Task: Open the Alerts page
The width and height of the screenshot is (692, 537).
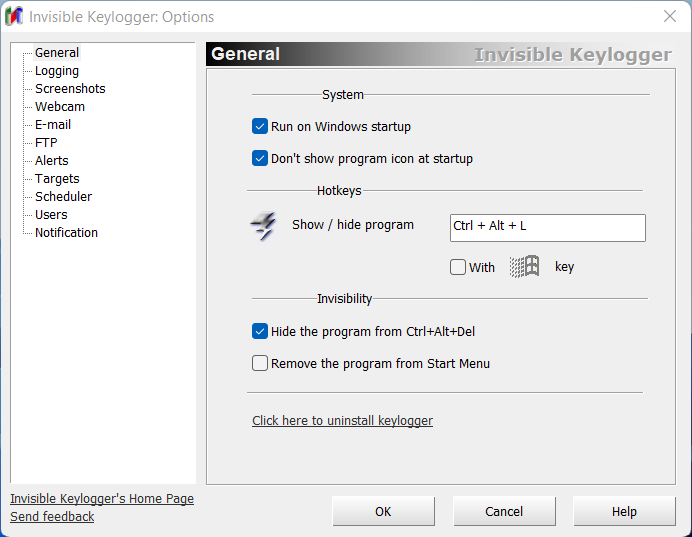Action: point(52,161)
